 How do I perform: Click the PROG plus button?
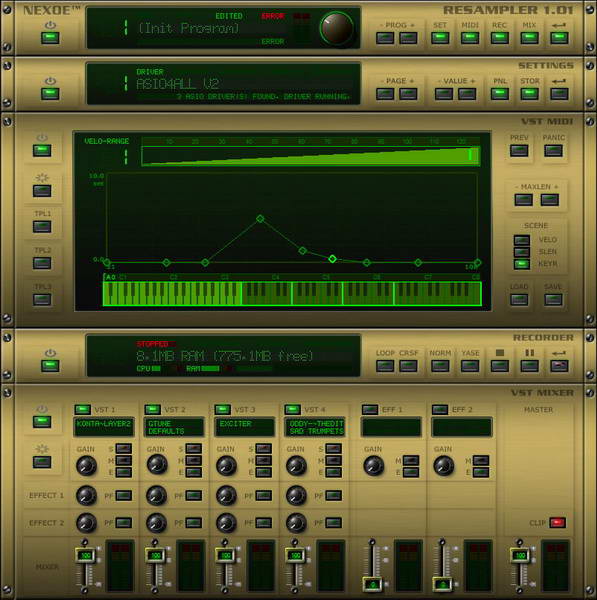pos(408,38)
